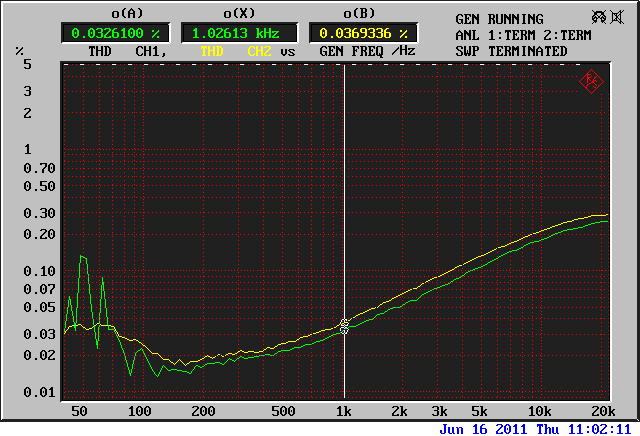Click the o(A) cursor label
Image resolution: width=640 pixels, height=436 pixels.
click(x=127, y=13)
